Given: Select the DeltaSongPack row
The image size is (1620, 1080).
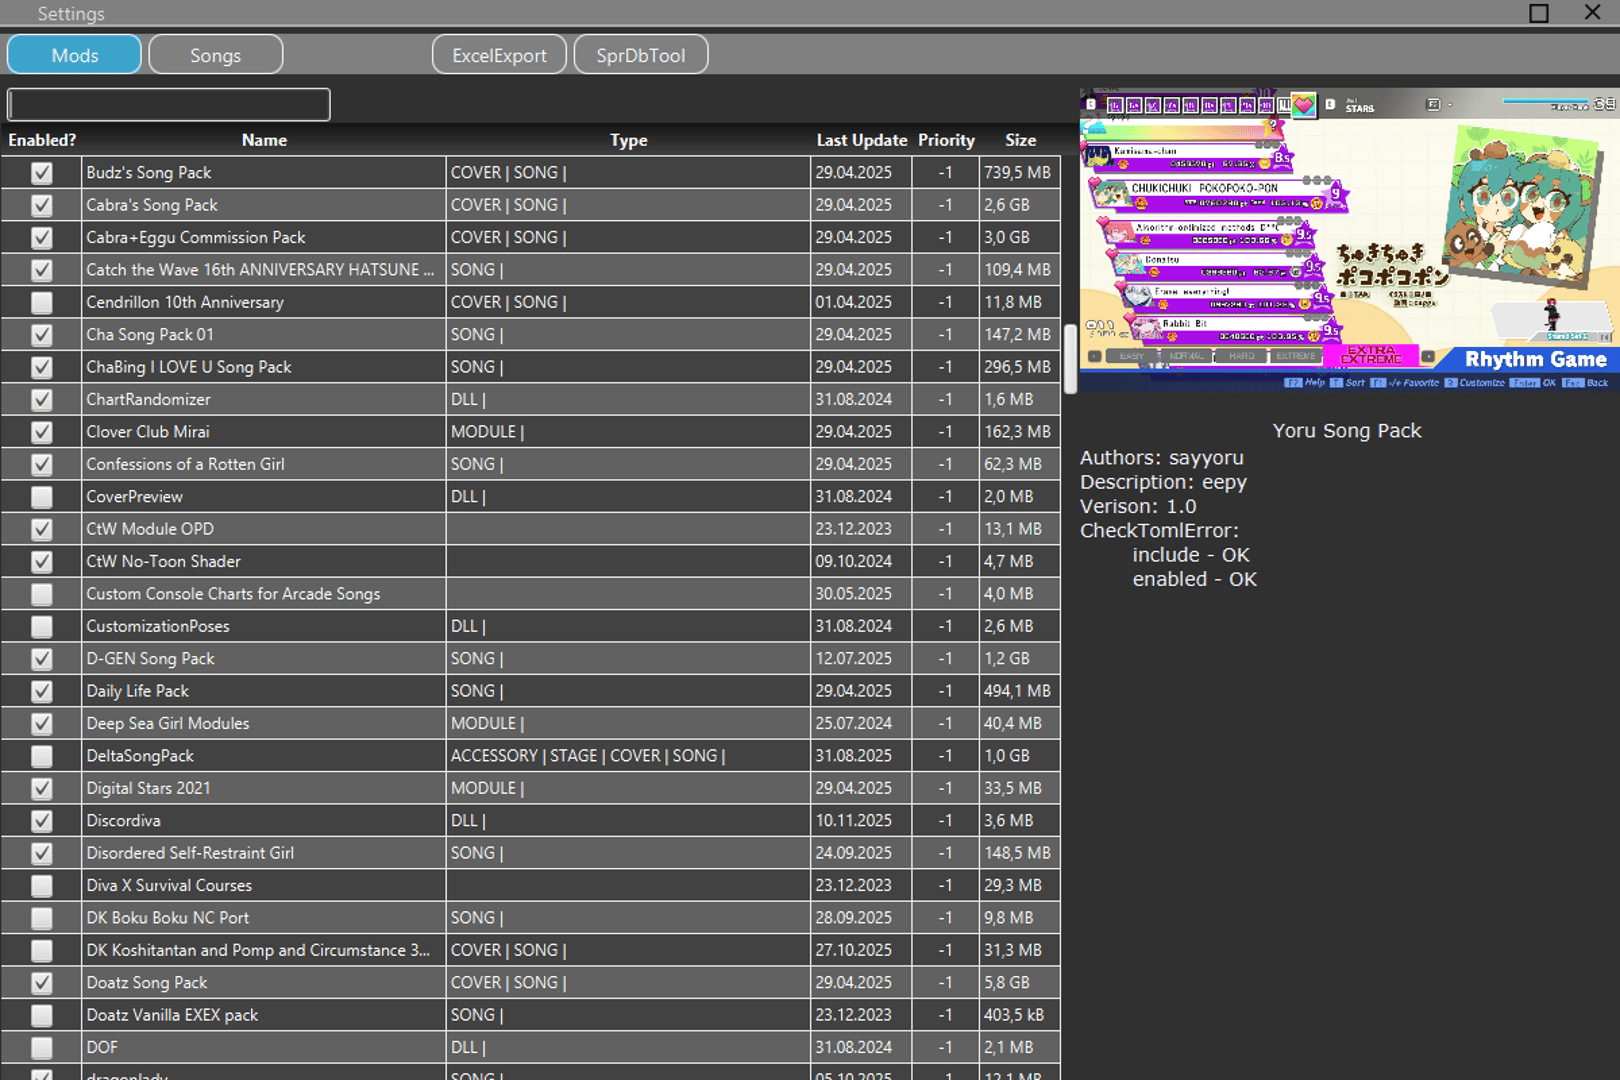Looking at the screenshot, I should click(263, 755).
